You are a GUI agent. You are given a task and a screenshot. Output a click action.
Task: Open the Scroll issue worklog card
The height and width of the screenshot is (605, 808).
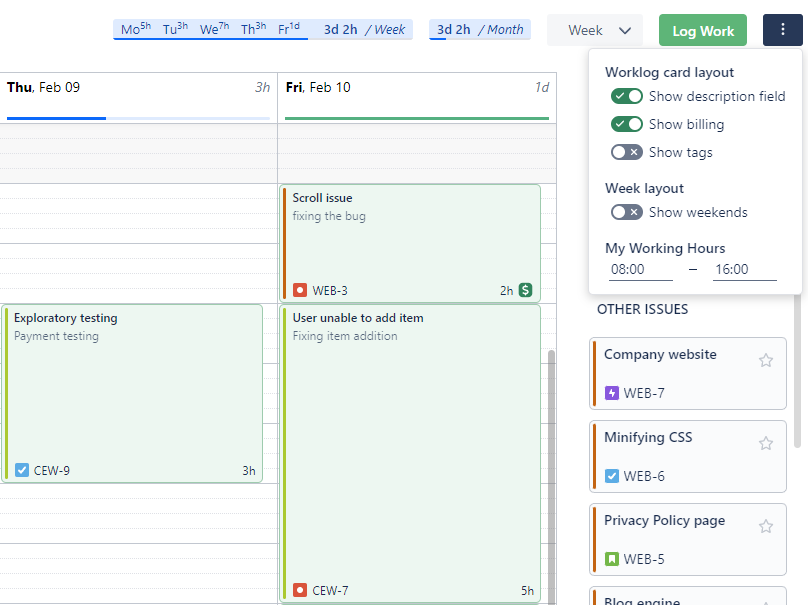tap(410, 243)
